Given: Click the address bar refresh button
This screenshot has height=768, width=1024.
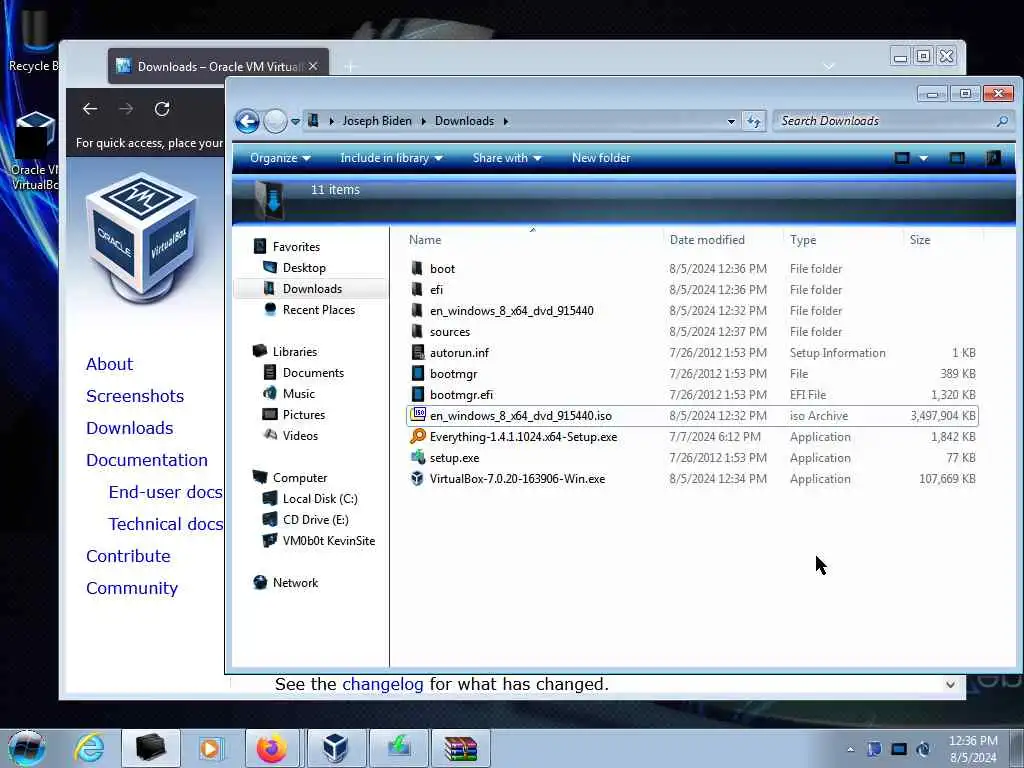Looking at the screenshot, I should click(754, 121).
